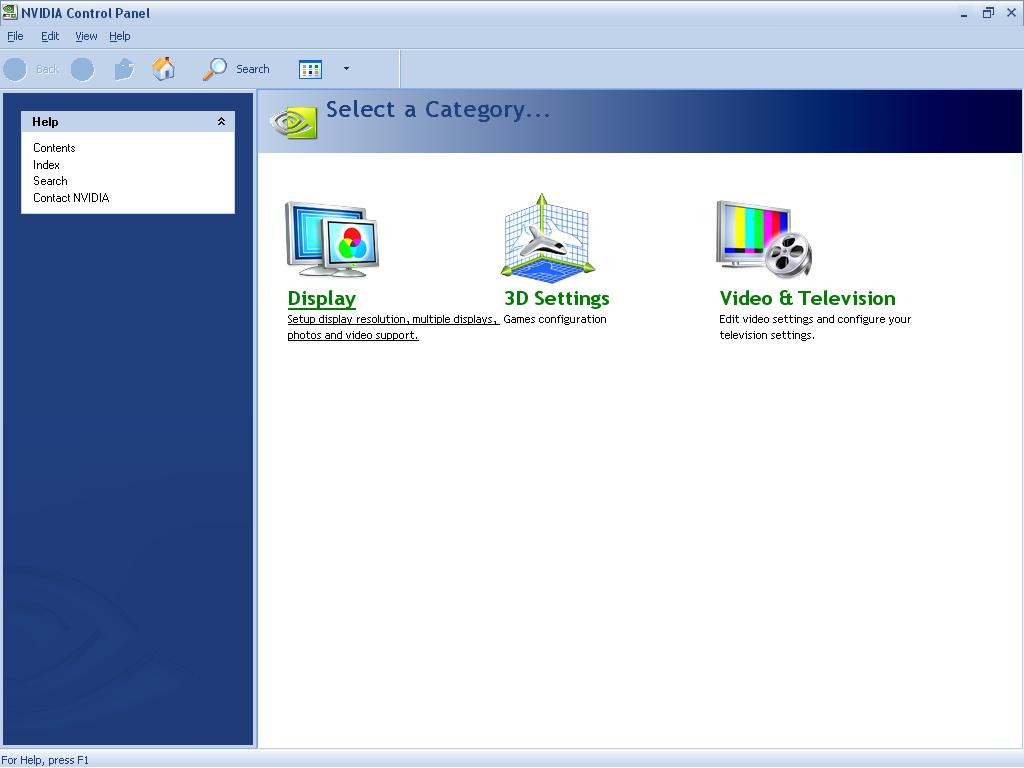Click the Display description link text
The height and width of the screenshot is (768, 1024).
point(392,327)
